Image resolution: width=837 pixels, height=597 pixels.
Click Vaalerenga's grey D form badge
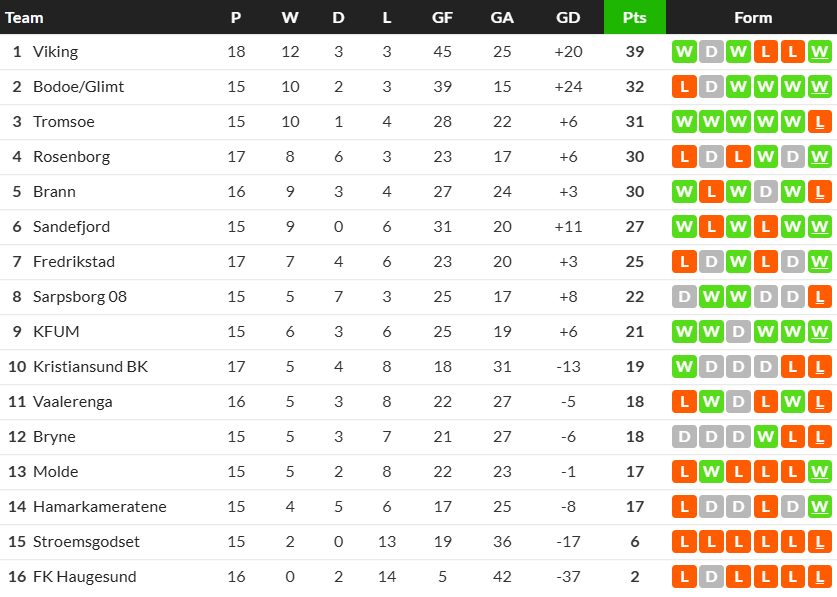pyautogui.click(x=738, y=402)
